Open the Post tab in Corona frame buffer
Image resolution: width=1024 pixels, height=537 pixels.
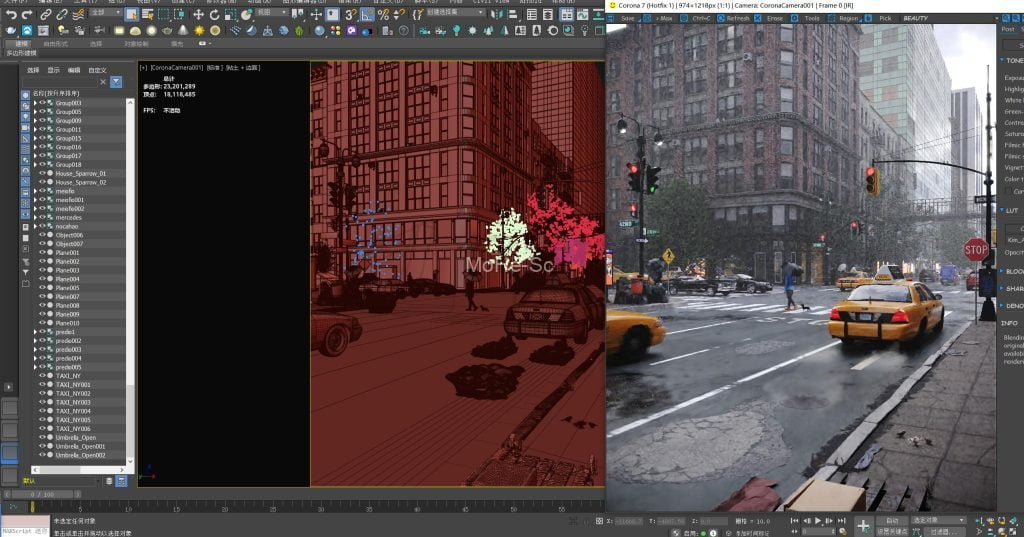coord(1008,29)
